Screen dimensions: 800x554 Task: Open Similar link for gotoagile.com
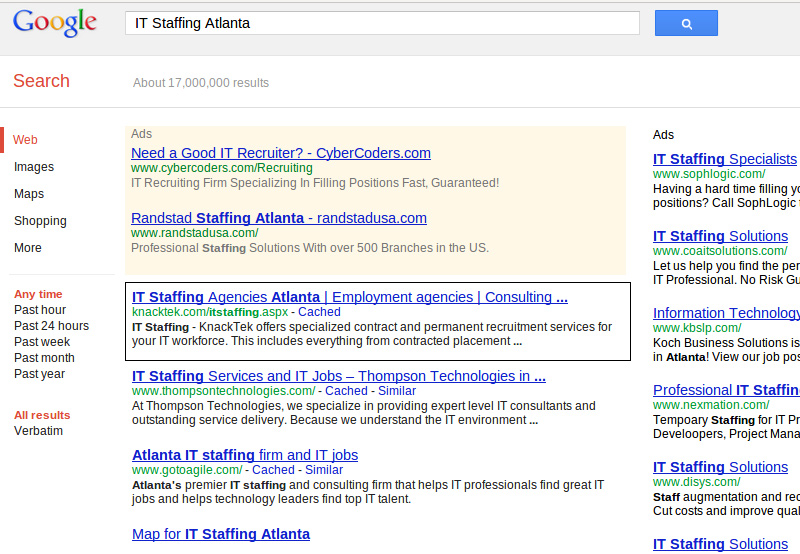(x=323, y=470)
